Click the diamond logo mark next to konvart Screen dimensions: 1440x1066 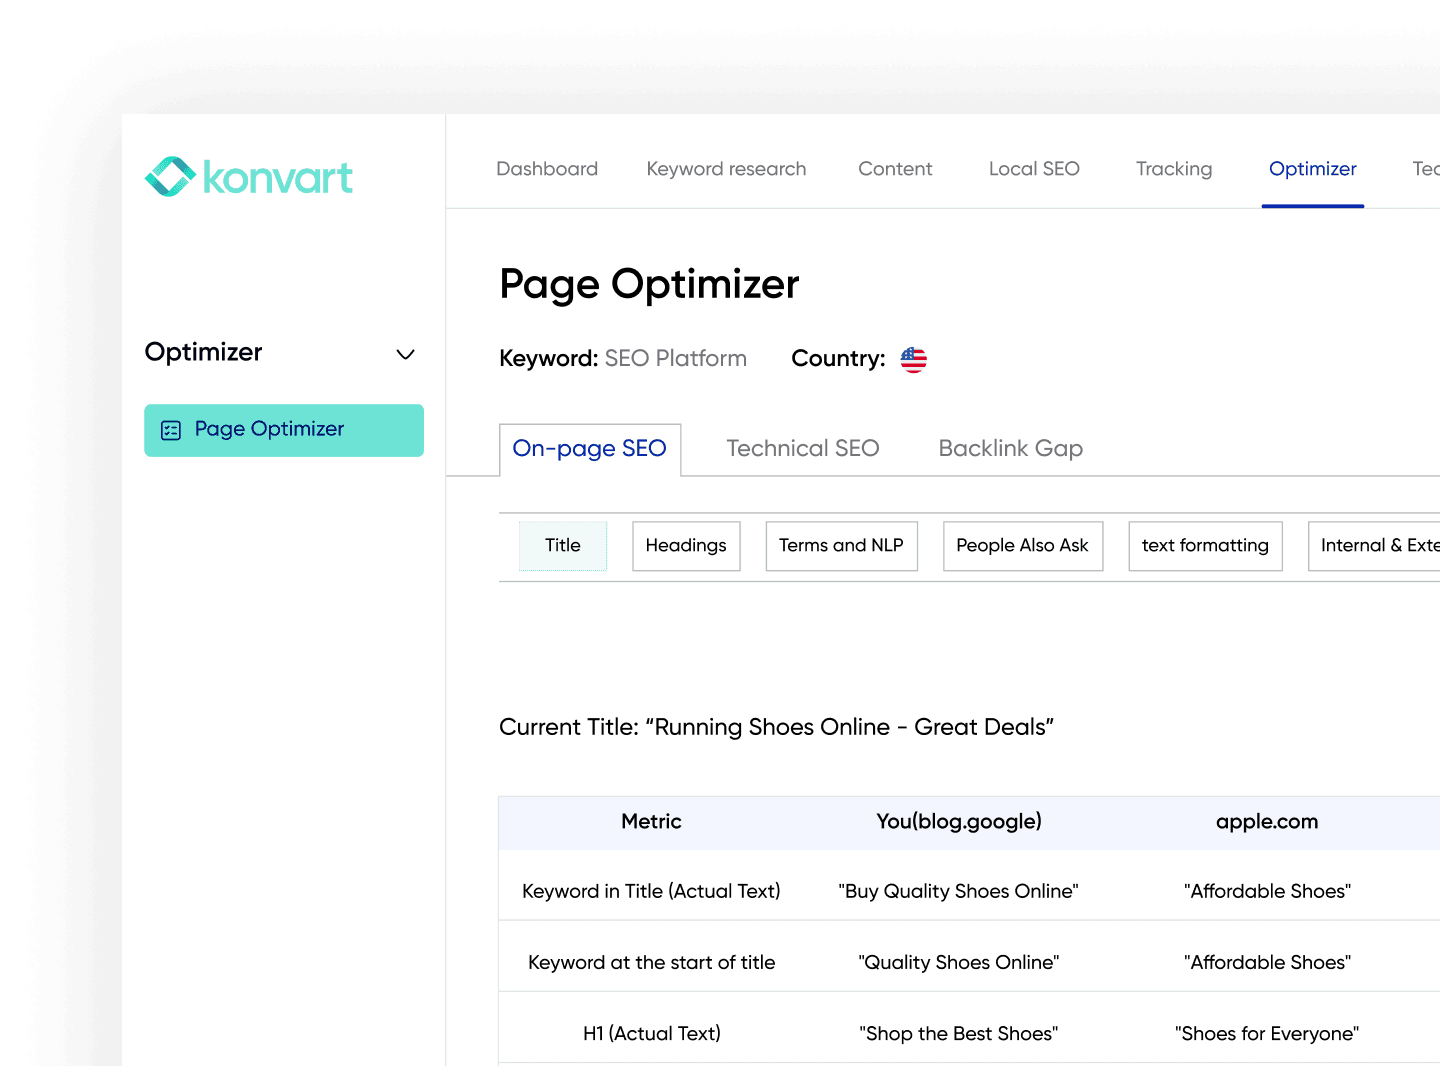pos(170,176)
